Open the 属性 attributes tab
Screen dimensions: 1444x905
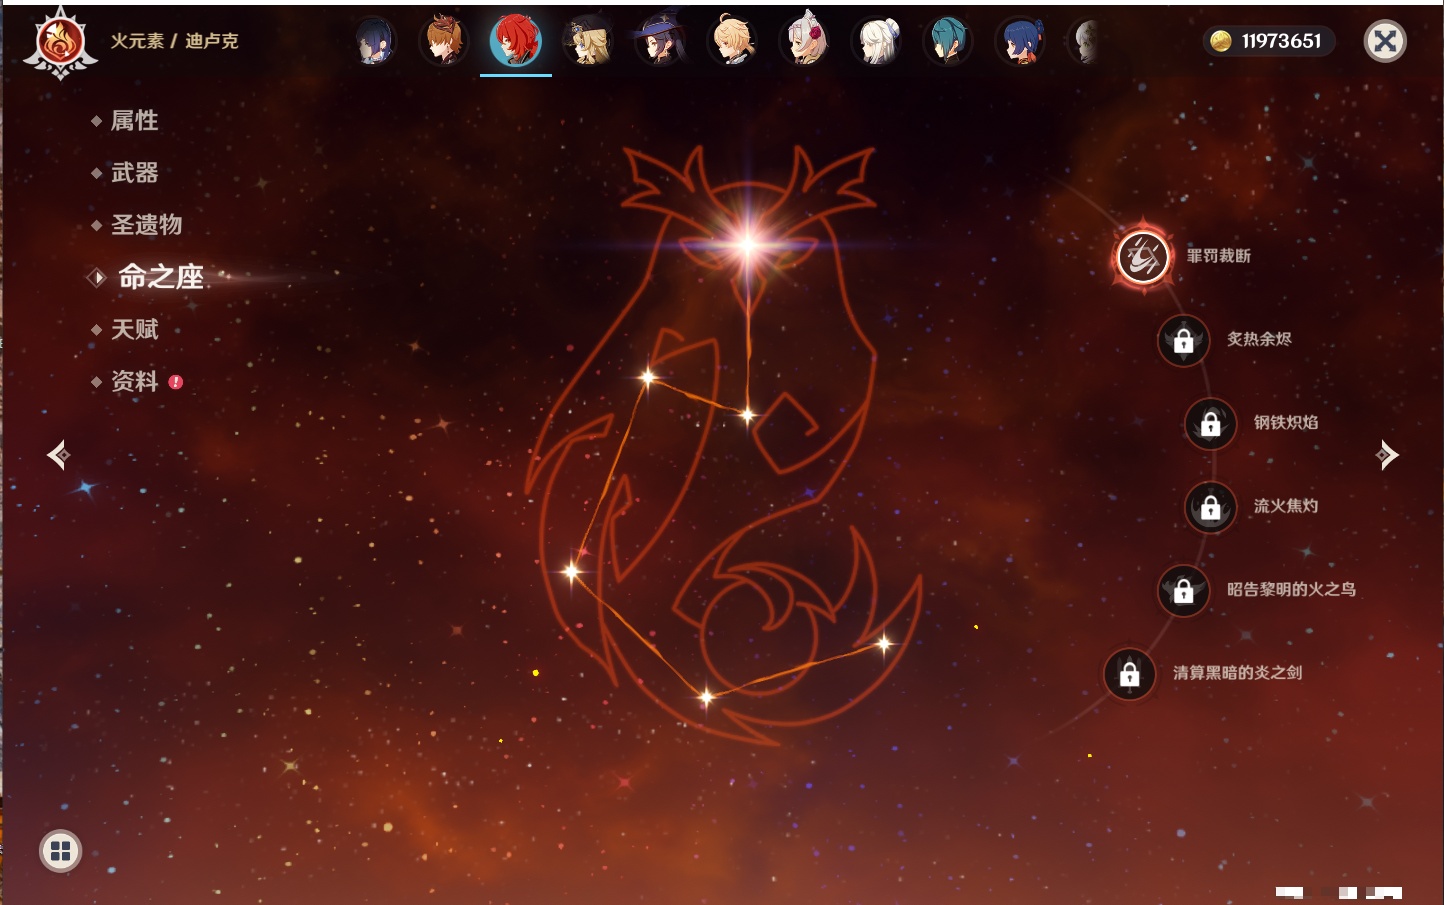click(134, 121)
